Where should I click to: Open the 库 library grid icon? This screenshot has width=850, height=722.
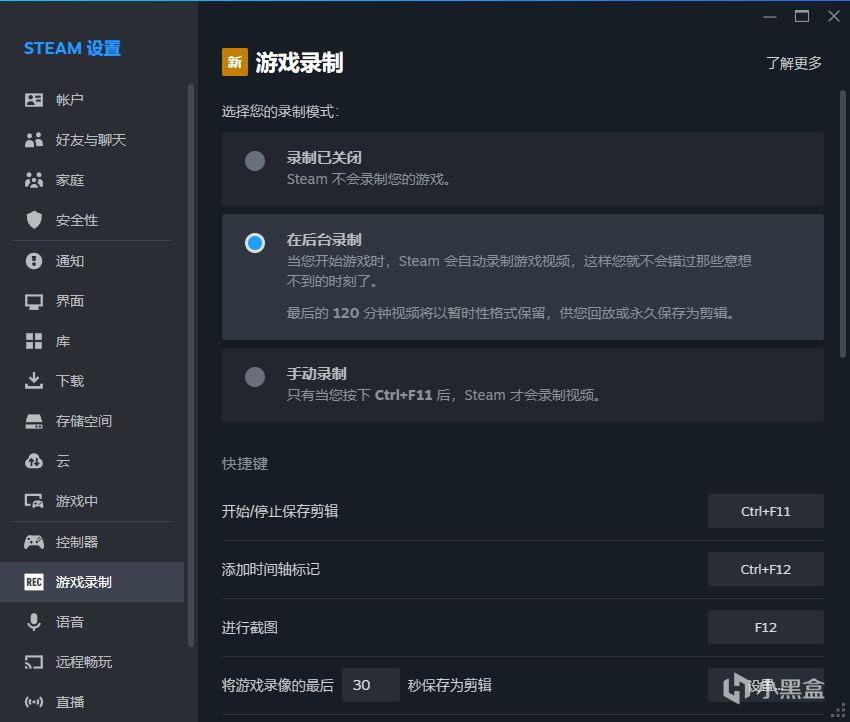click(x=34, y=341)
